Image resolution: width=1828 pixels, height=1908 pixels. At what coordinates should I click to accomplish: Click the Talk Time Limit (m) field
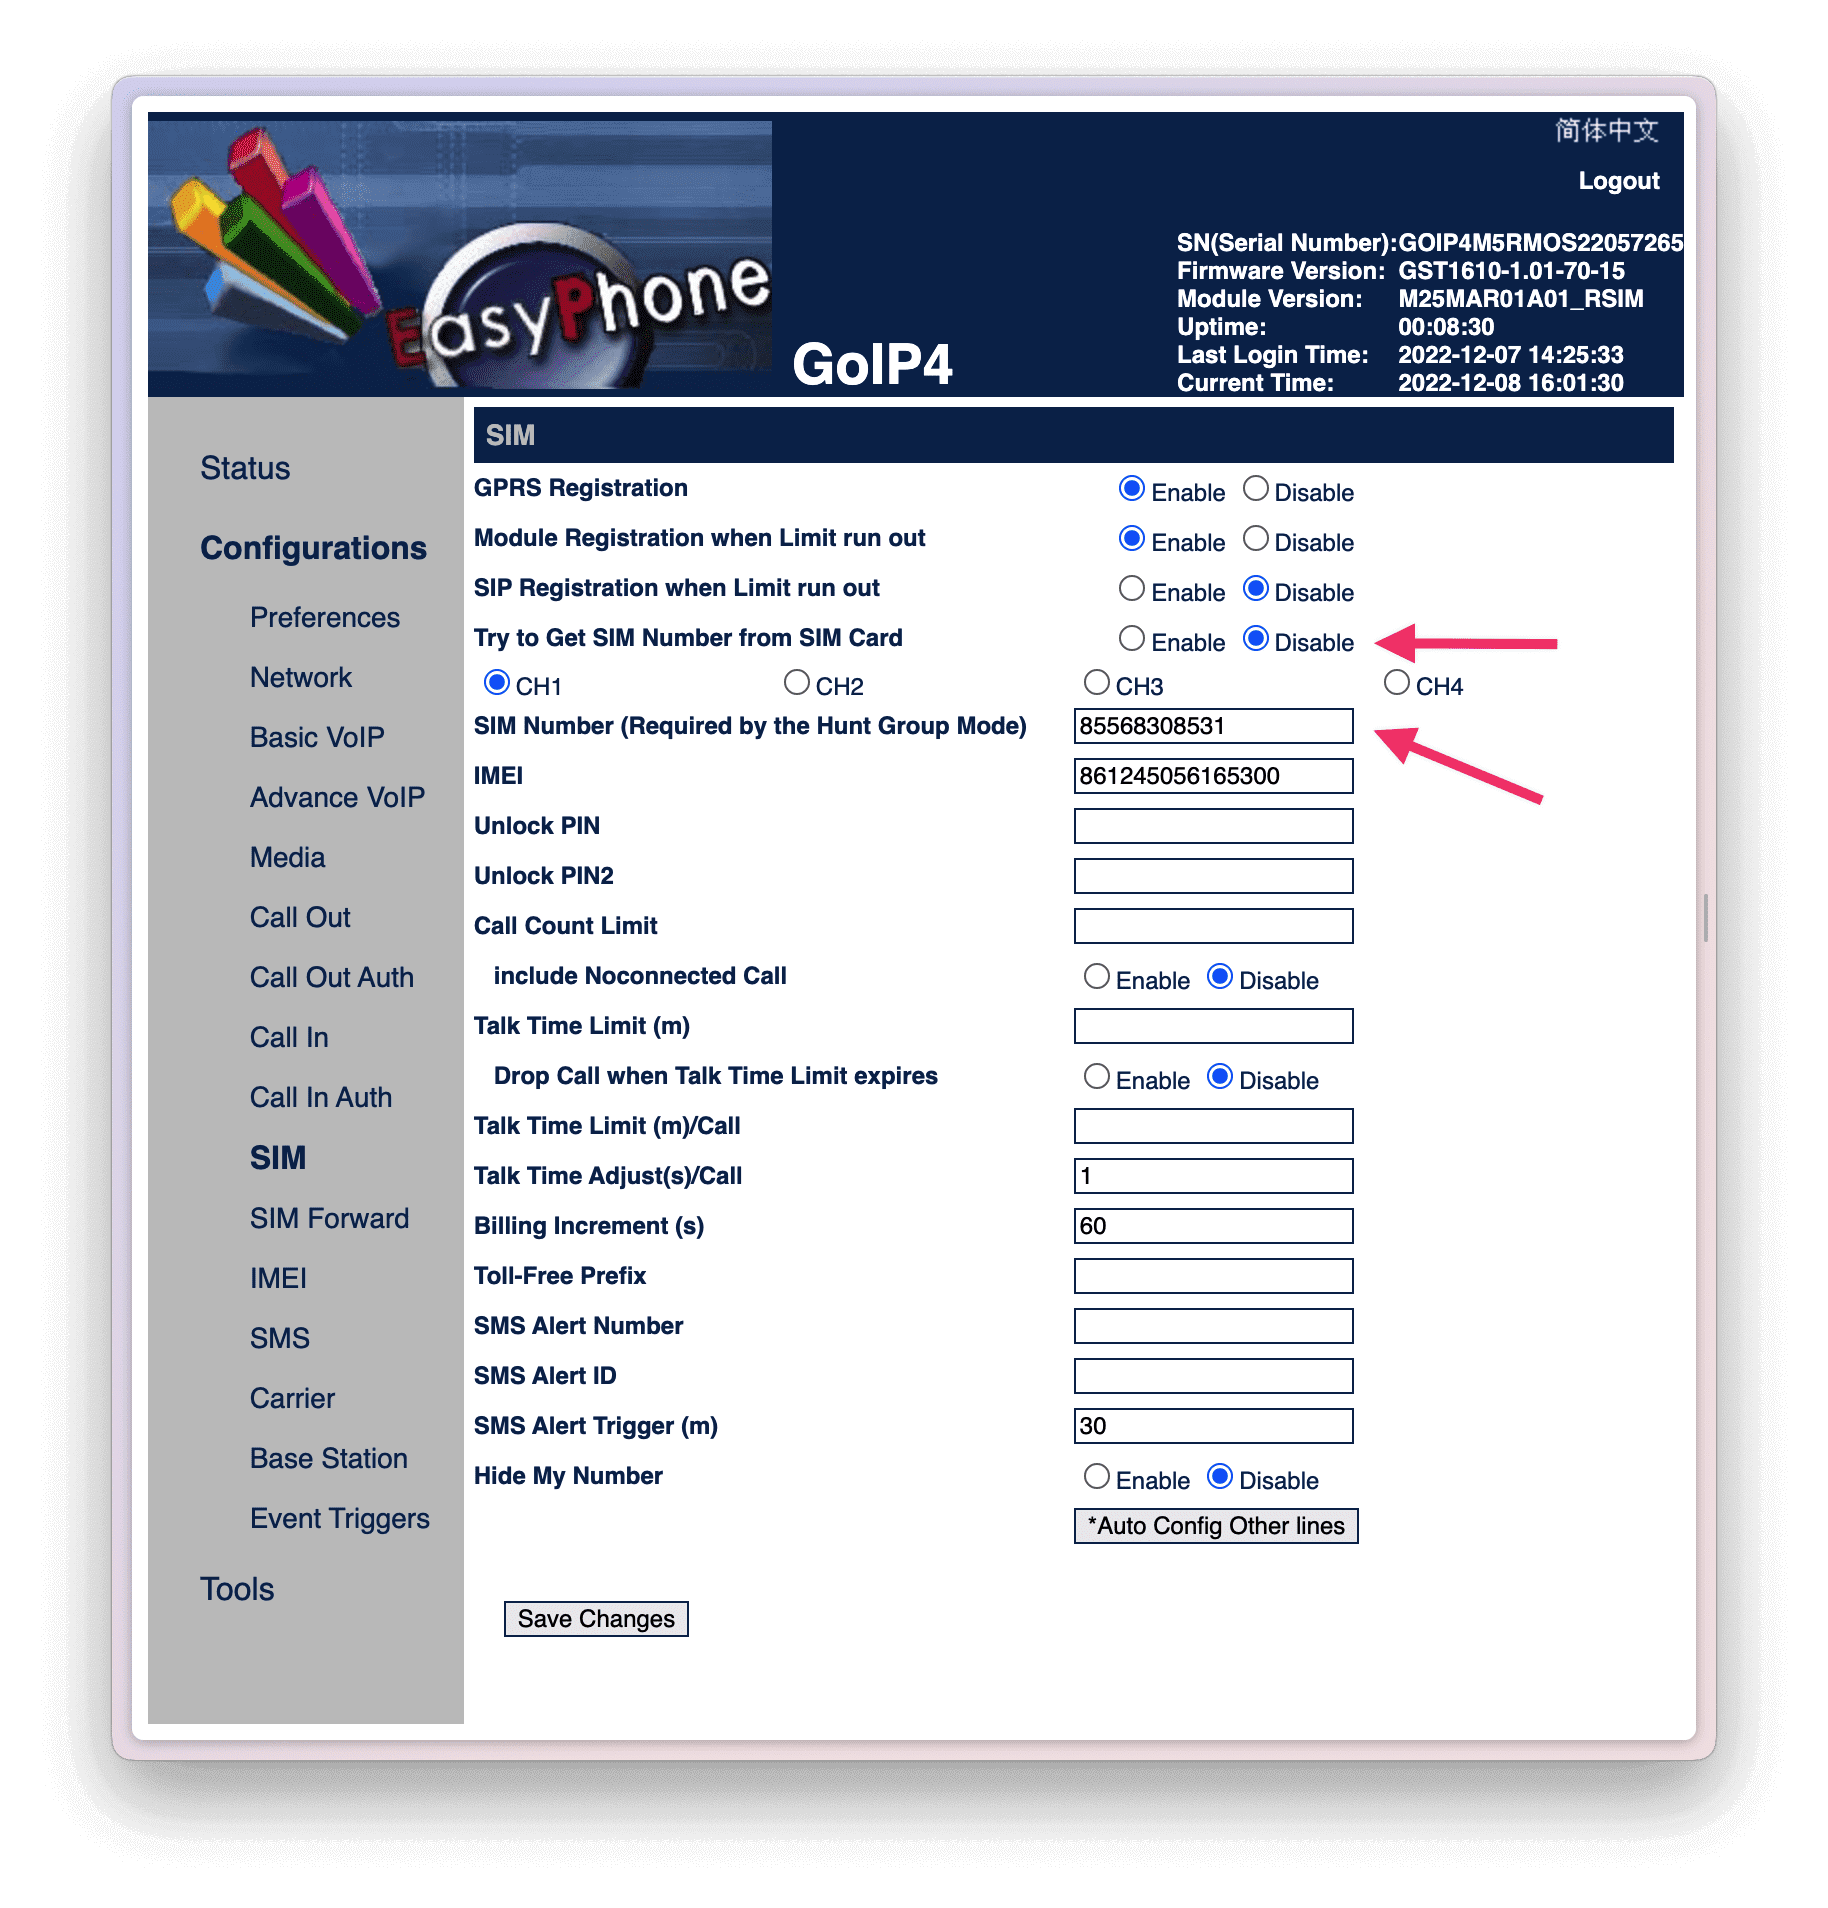tap(1213, 1026)
